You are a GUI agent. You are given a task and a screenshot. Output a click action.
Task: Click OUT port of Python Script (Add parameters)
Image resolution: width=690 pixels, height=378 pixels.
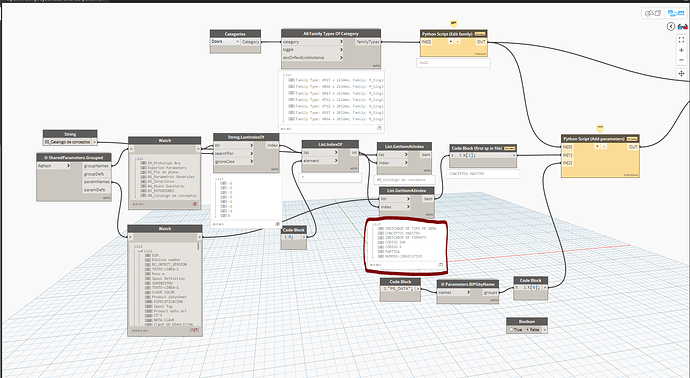click(633, 147)
